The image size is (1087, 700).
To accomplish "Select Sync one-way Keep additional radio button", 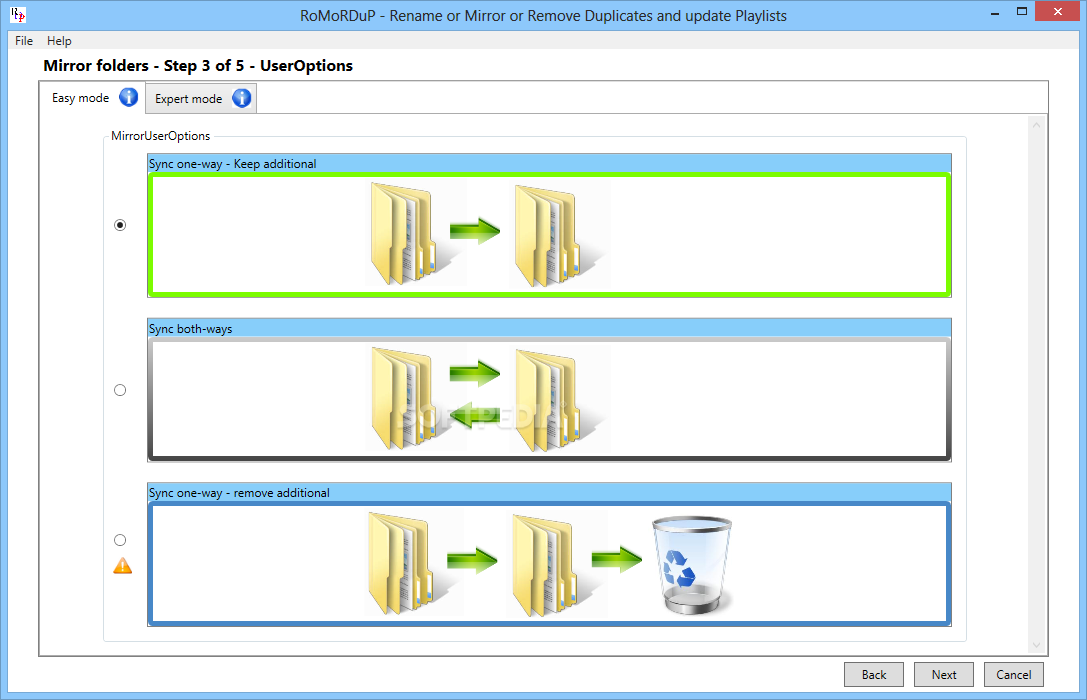I will tap(120, 225).
